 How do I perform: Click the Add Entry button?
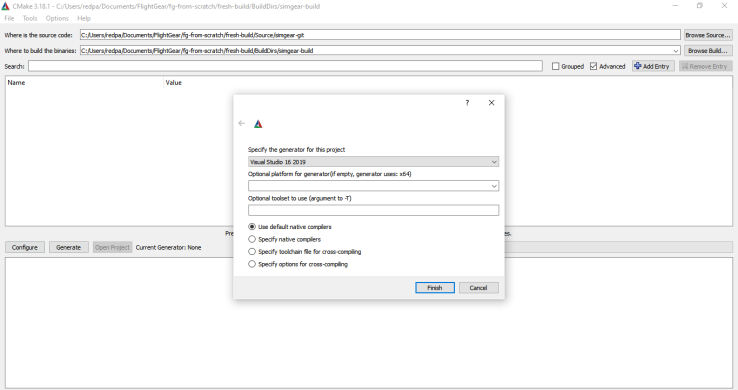(x=653, y=66)
